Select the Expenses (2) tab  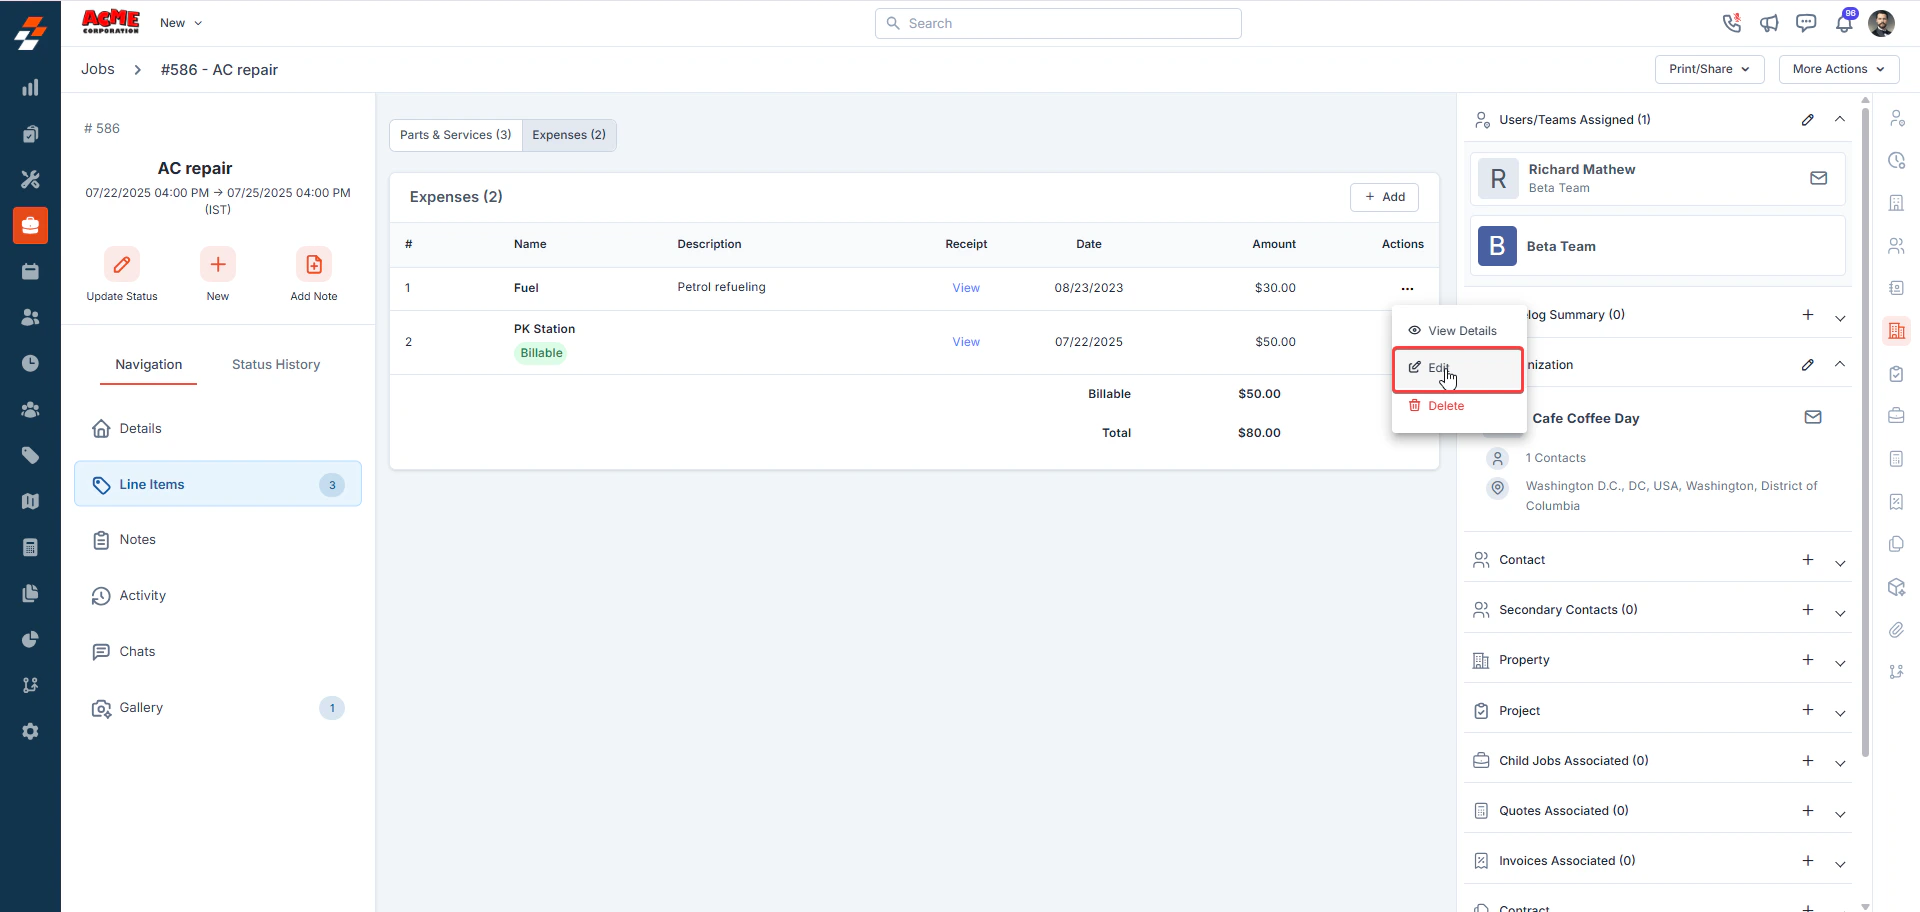pos(569,135)
